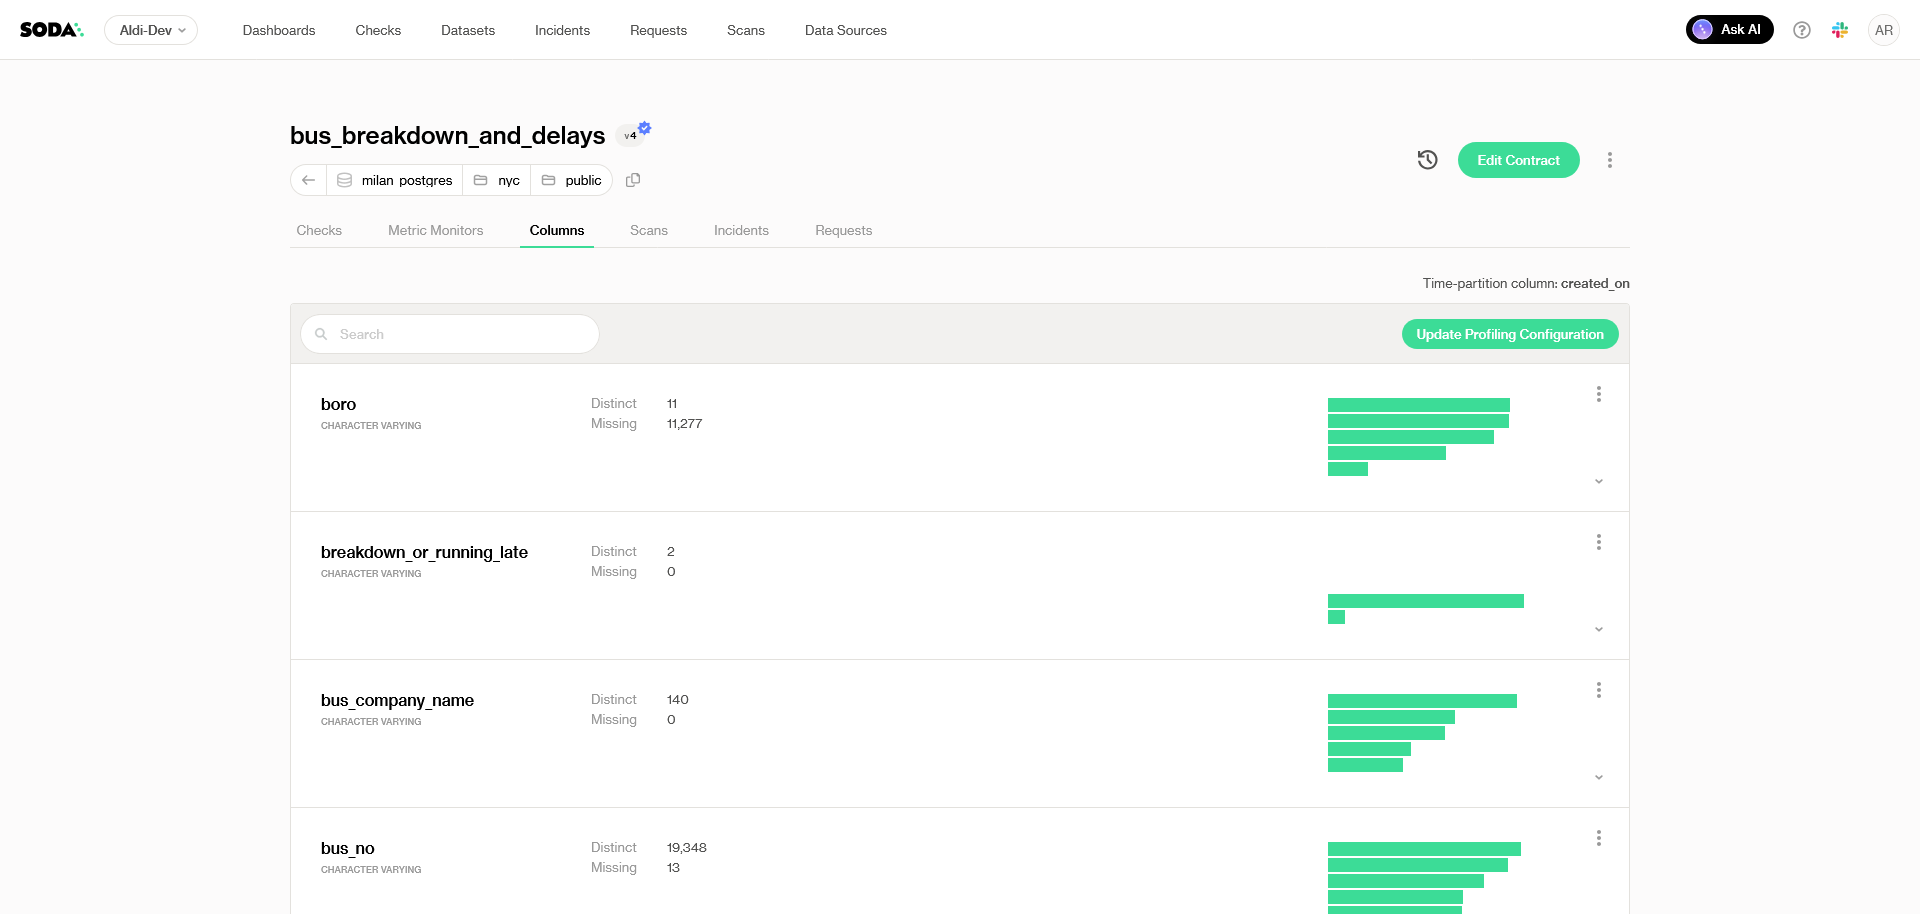1920x914 pixels.
Task: Click the columns Search field
Action: (450, 334)
